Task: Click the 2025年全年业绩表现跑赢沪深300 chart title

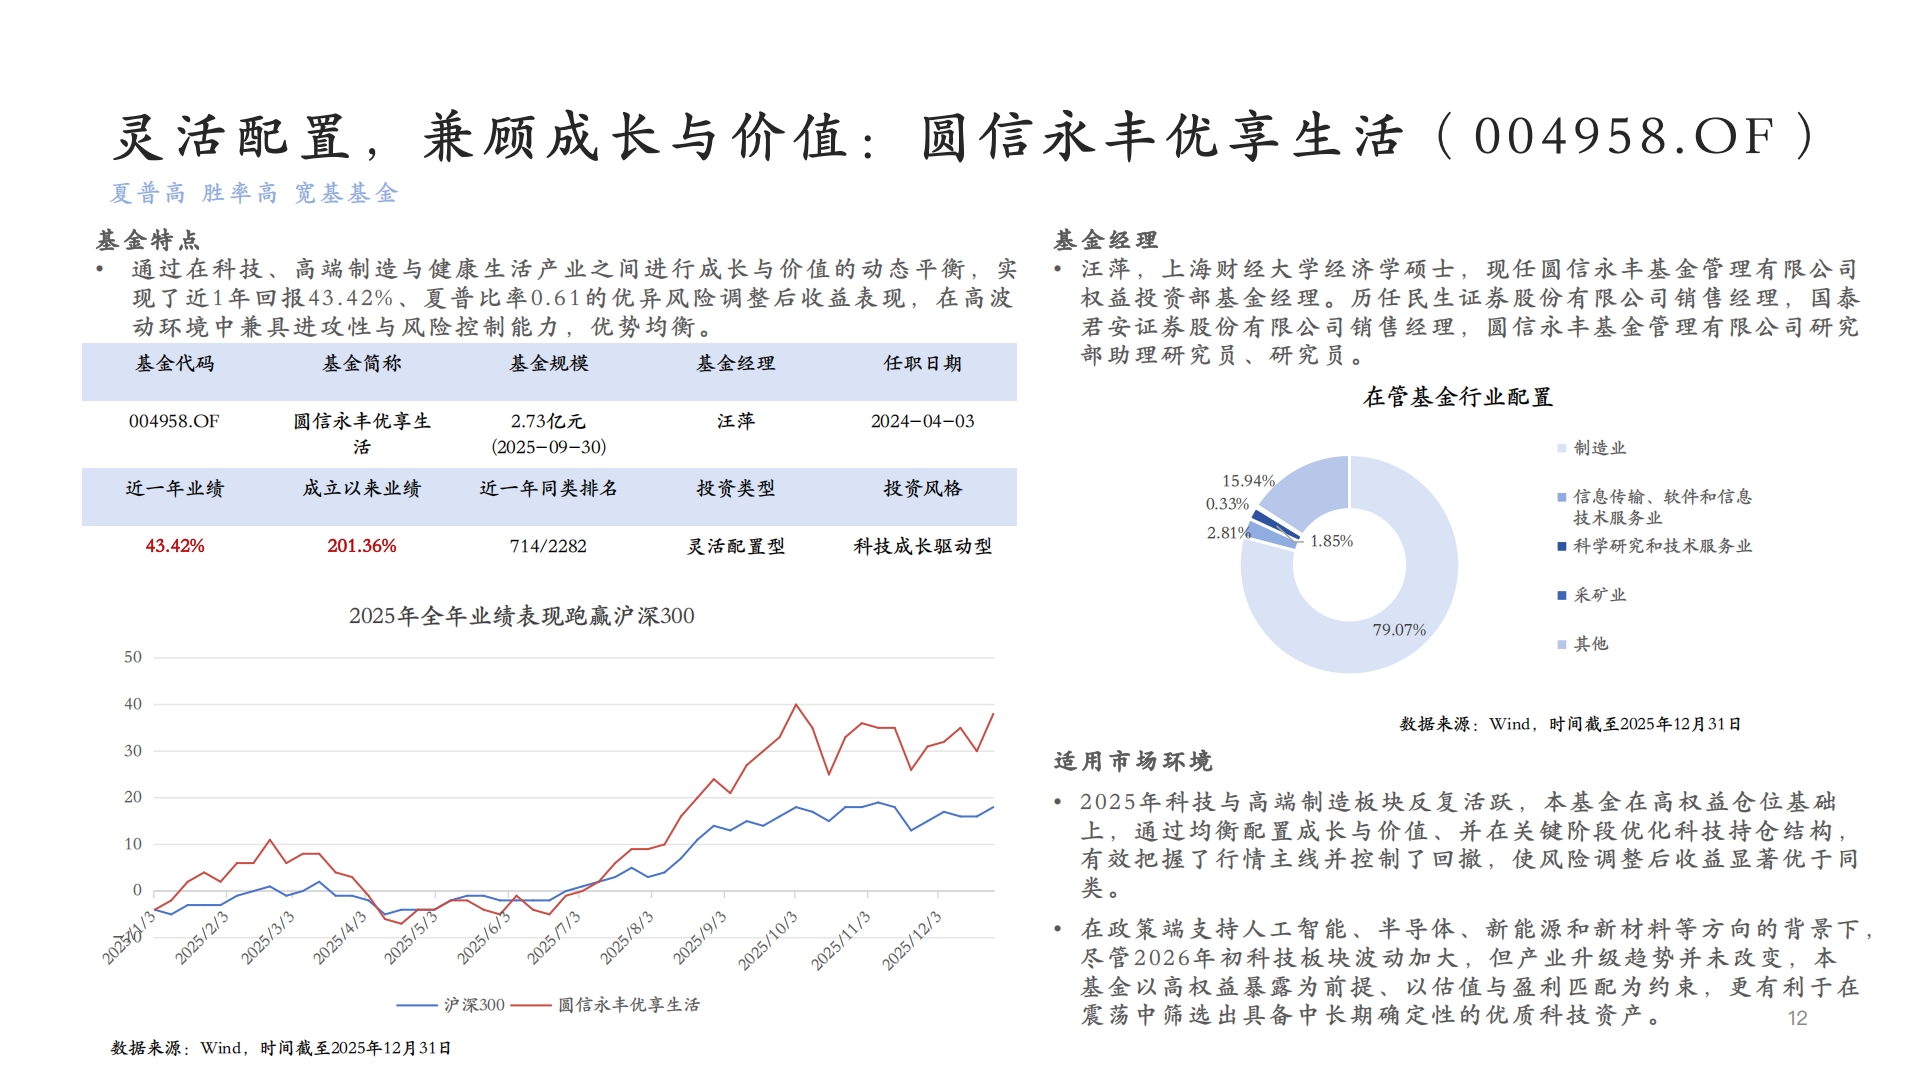Action: pos(521,616)
